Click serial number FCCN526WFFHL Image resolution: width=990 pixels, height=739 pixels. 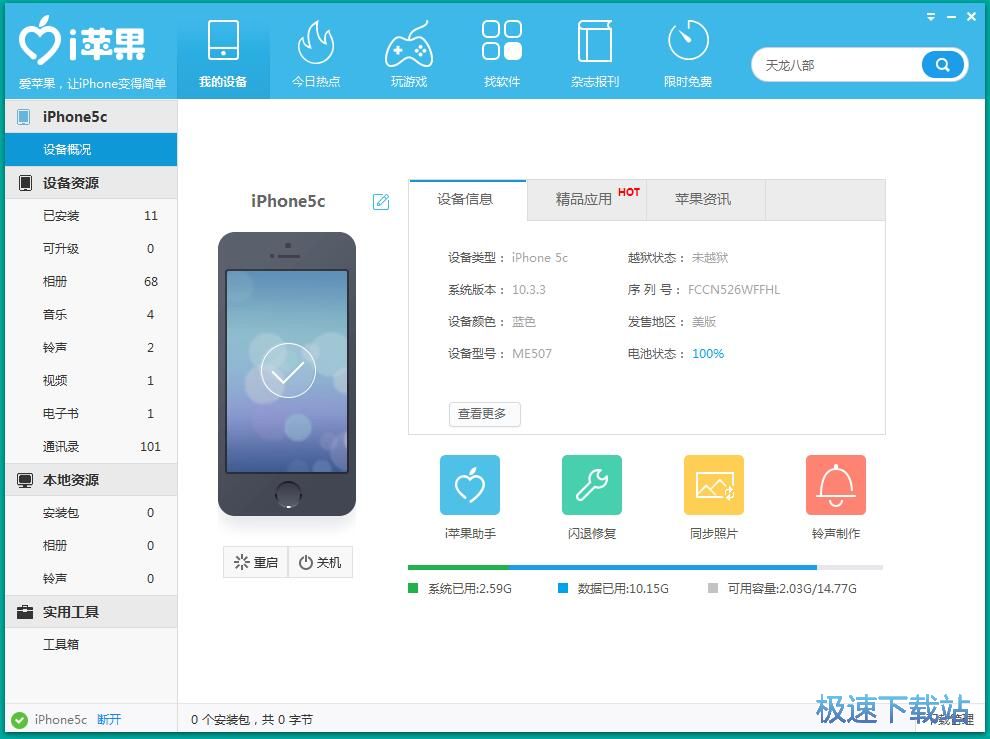pos(734,290)
